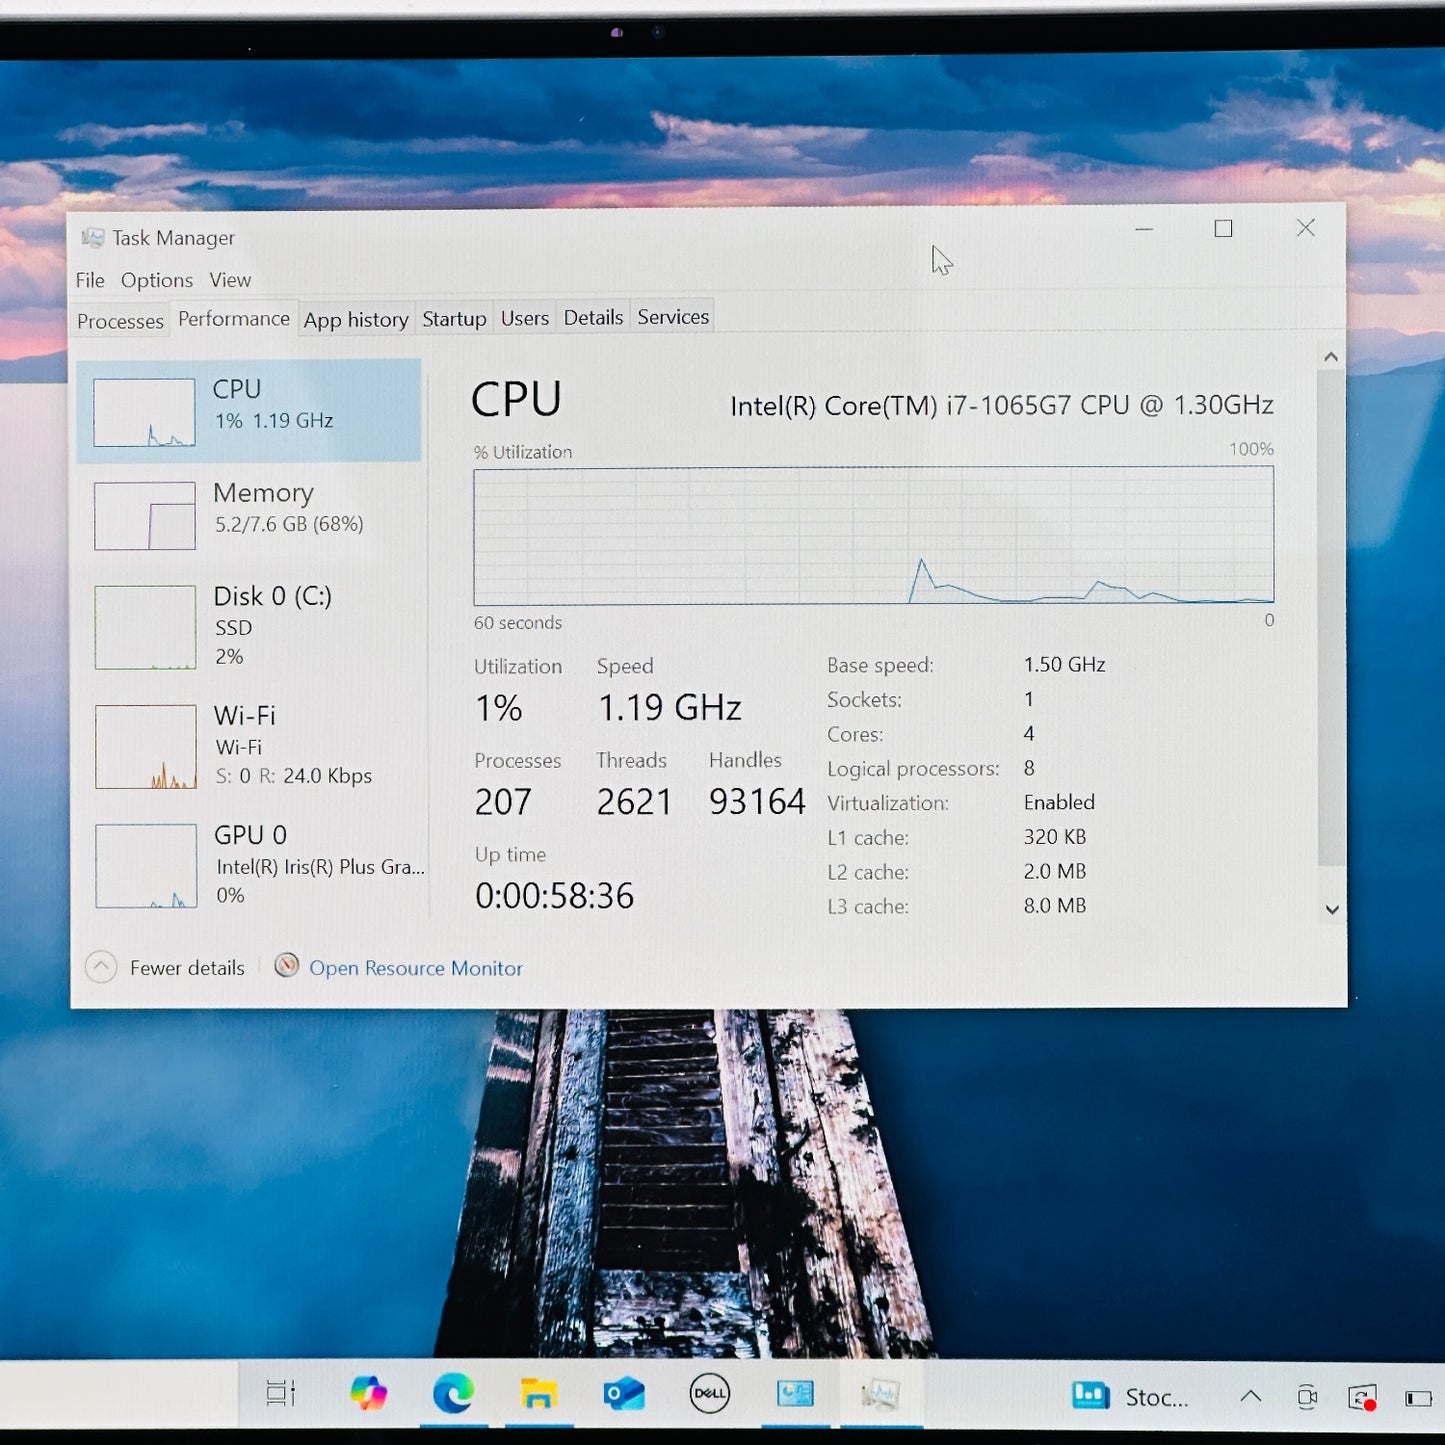Open Outlook from the taskbar
Viewport: 1445px width, 1445px height.
click(x=624, y=1393)
